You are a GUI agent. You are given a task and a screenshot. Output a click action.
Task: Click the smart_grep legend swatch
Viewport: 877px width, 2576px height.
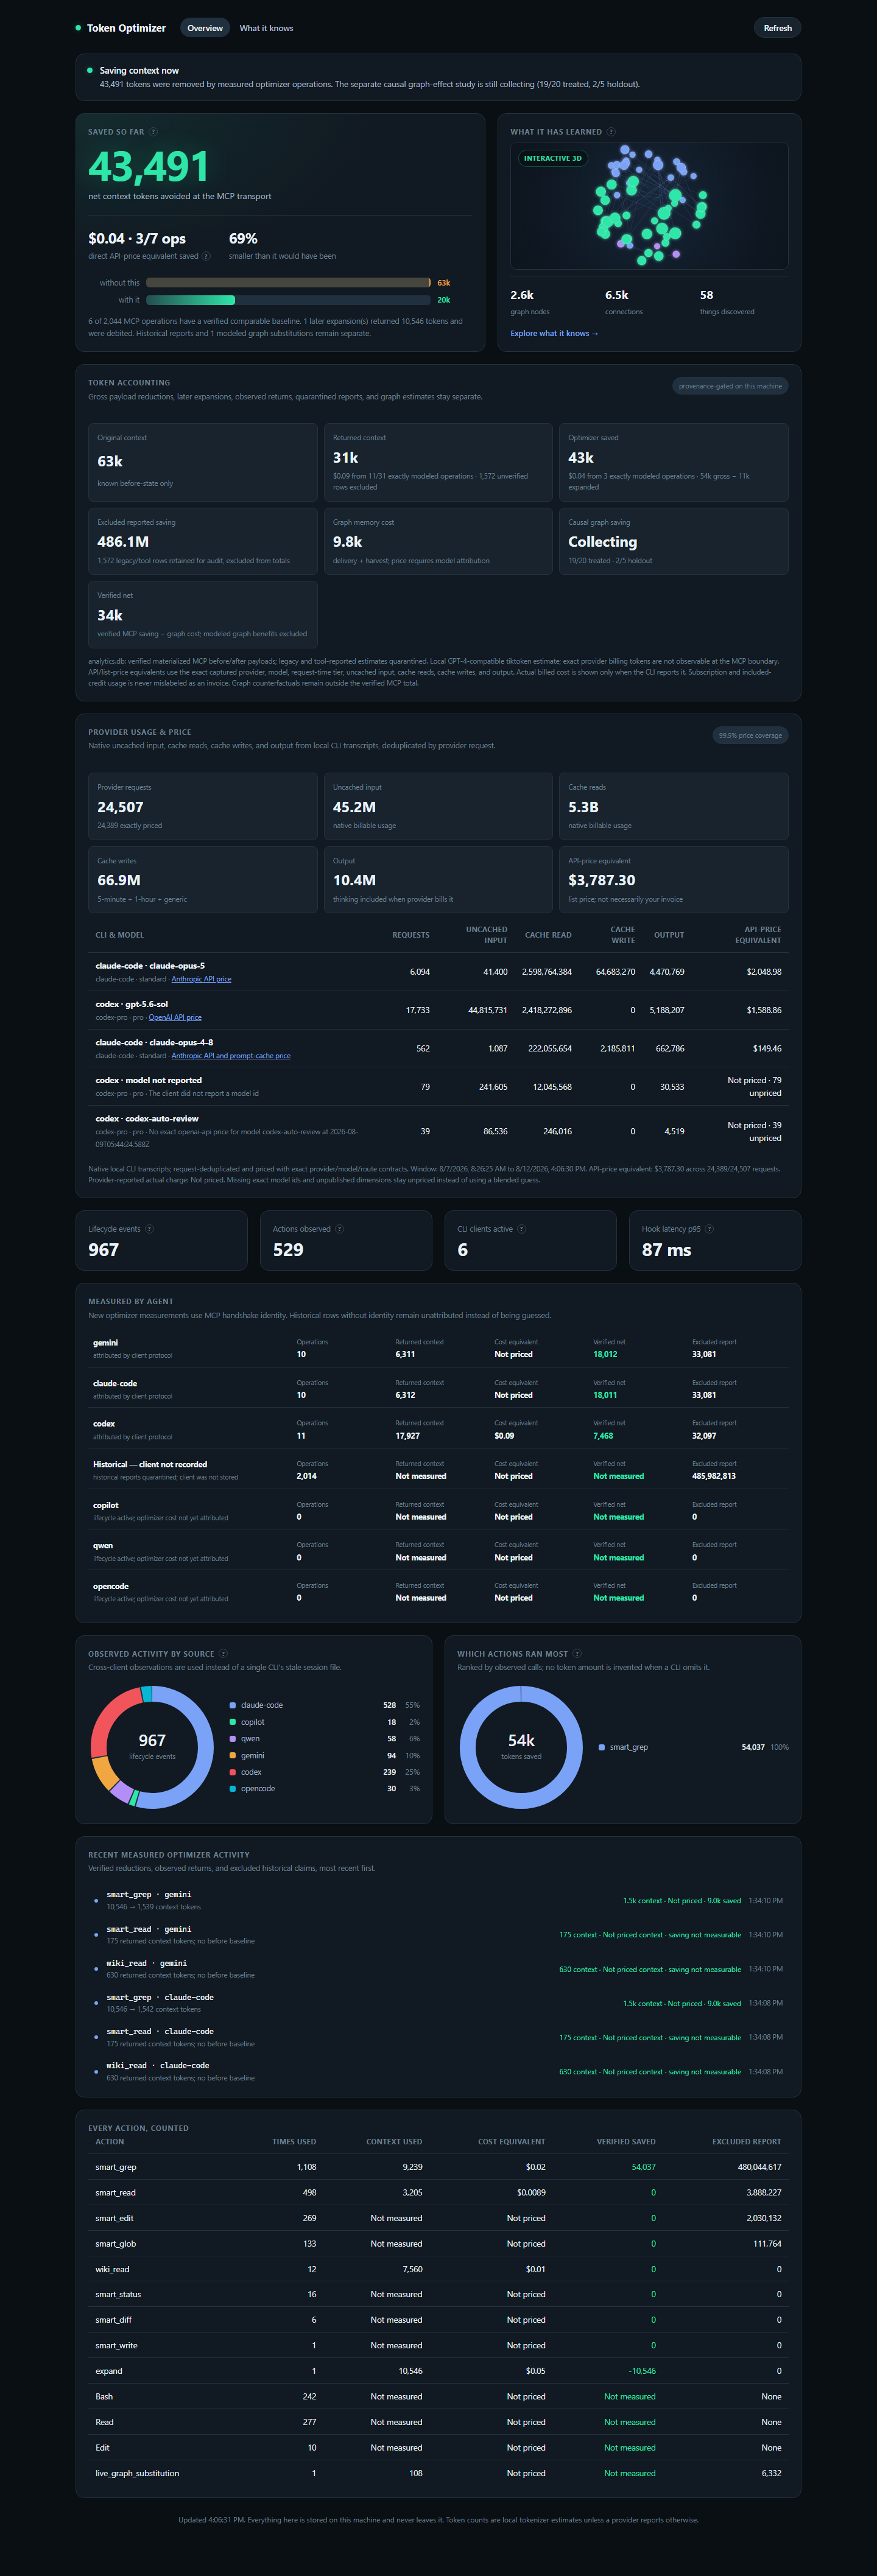click(601, 1747)
